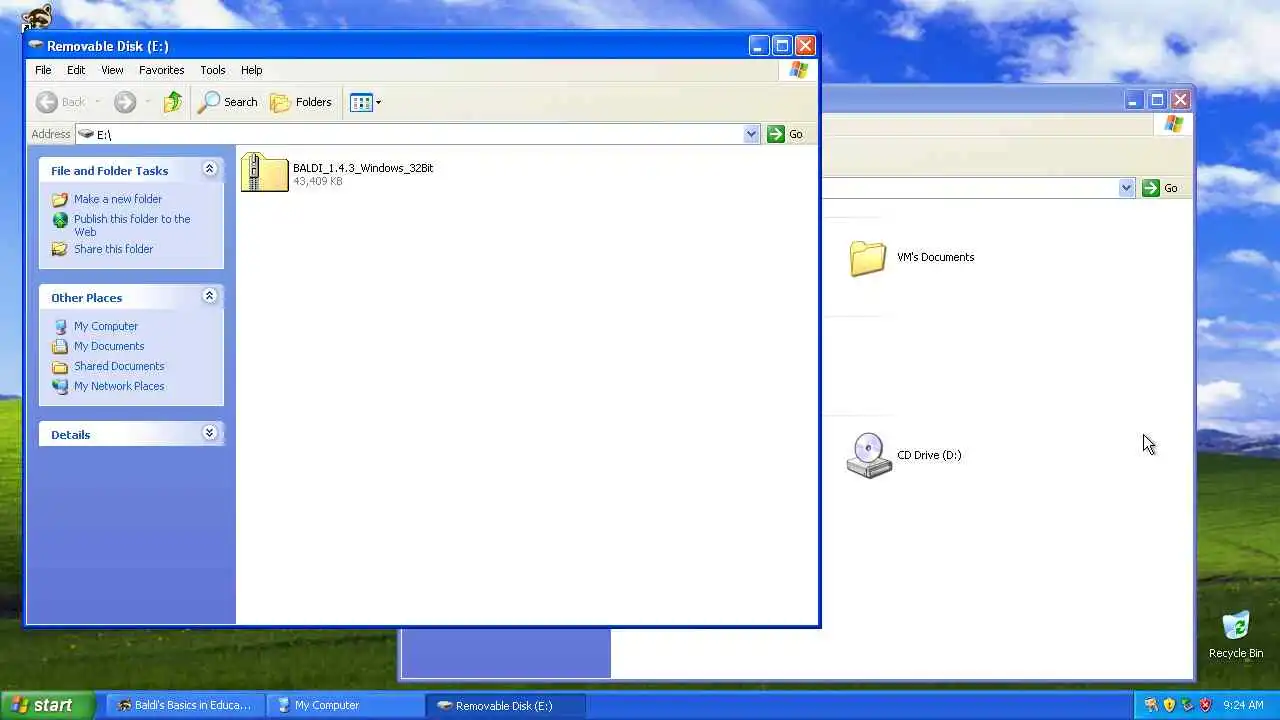
Task: Toggle the Folders pane button
Action: (301, 102)
